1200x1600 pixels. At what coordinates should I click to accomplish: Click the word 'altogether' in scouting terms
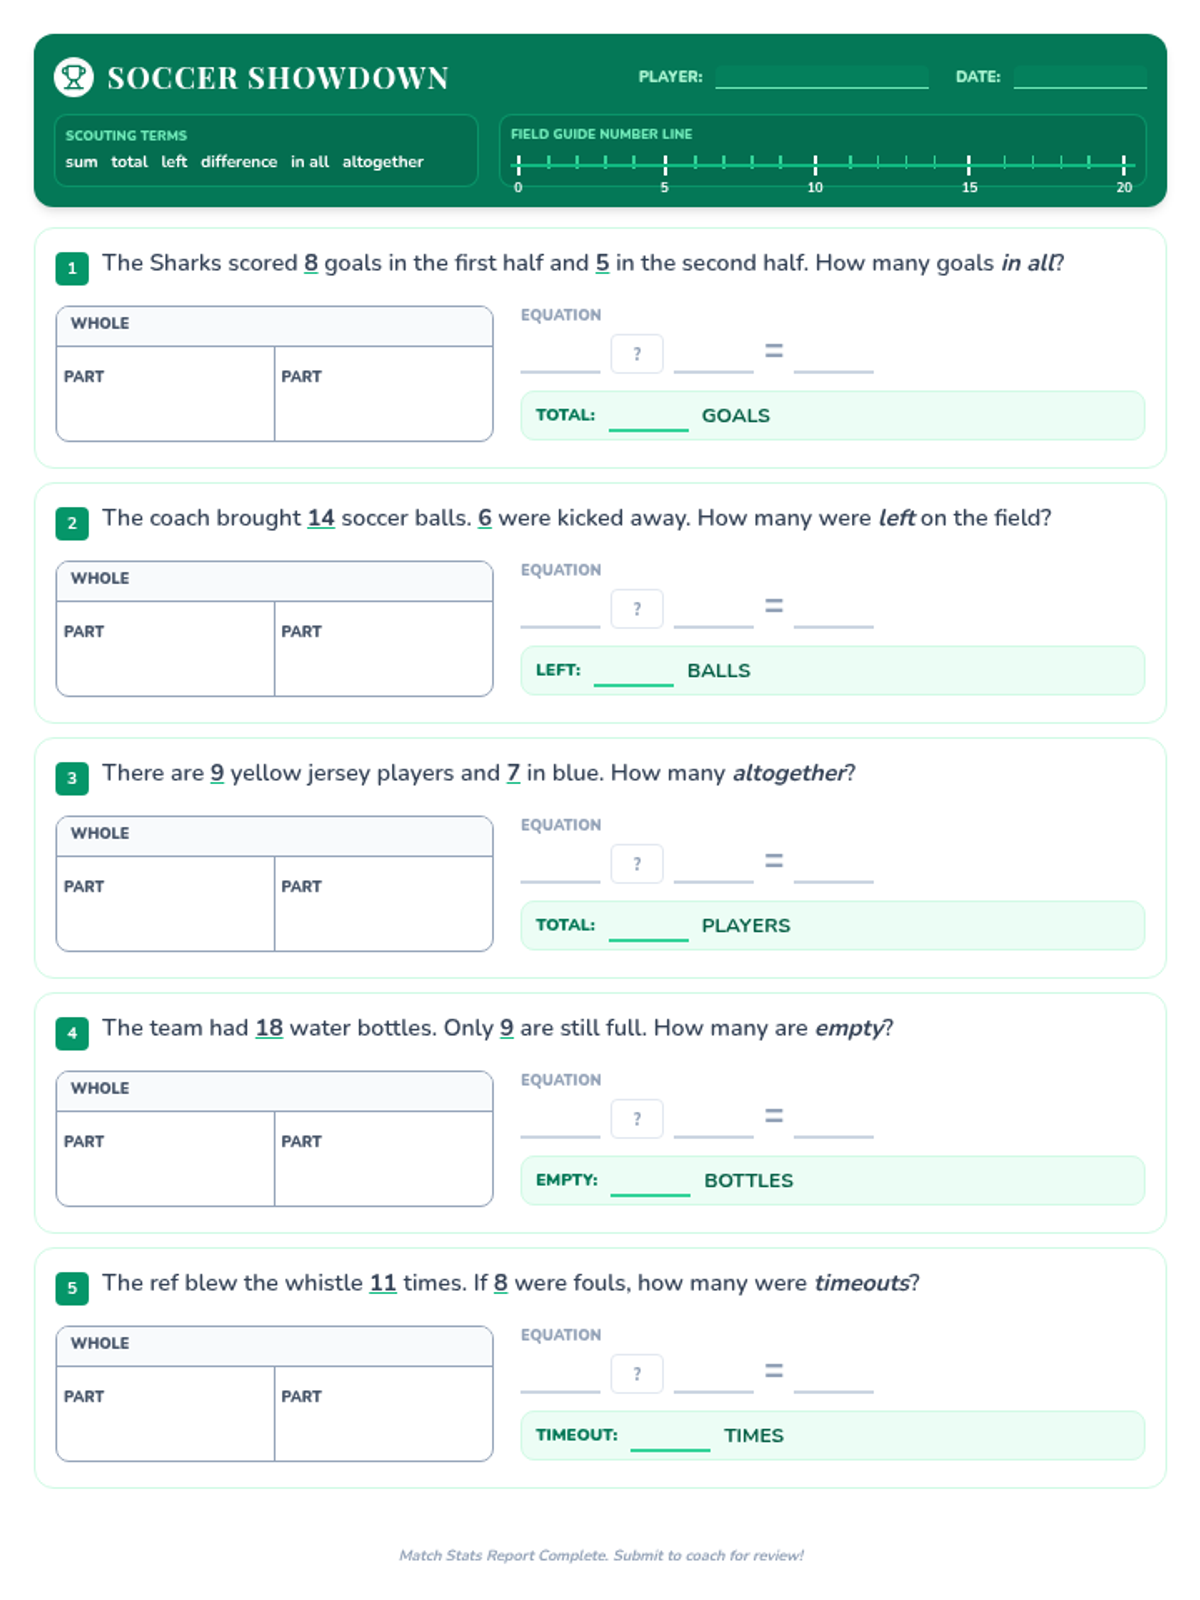(x=383, y=162)
